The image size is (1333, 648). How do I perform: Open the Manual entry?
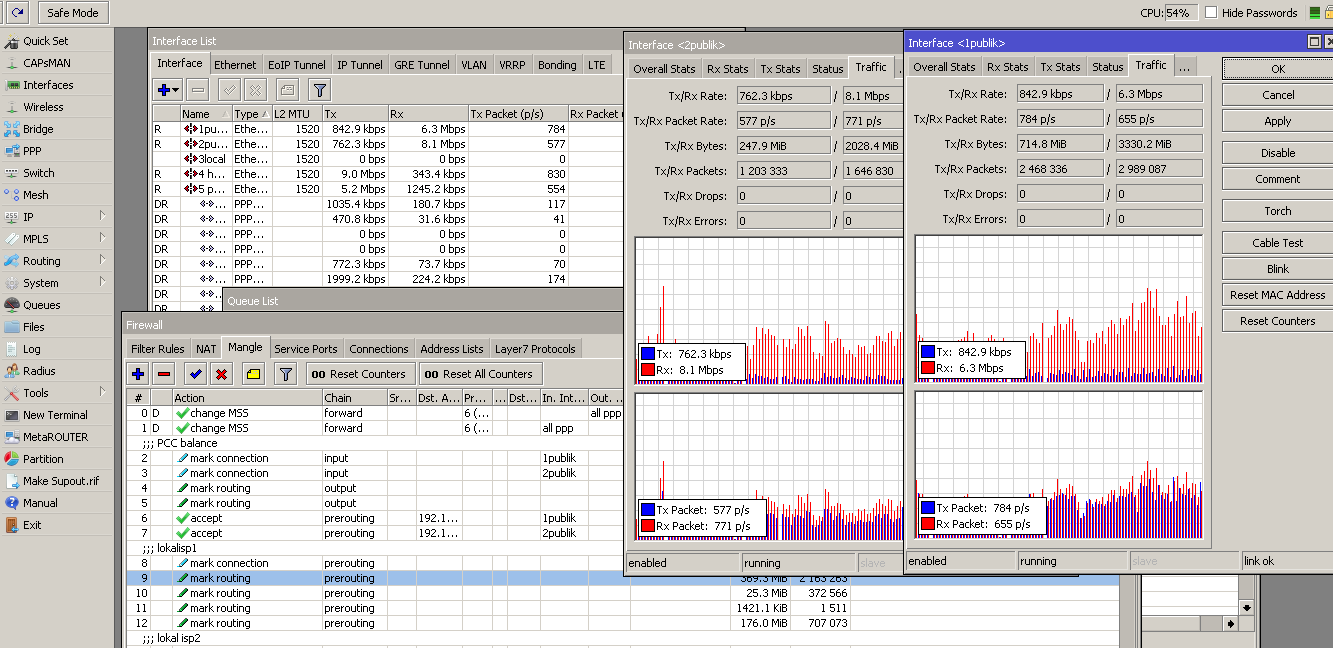(x=40, y=503)
